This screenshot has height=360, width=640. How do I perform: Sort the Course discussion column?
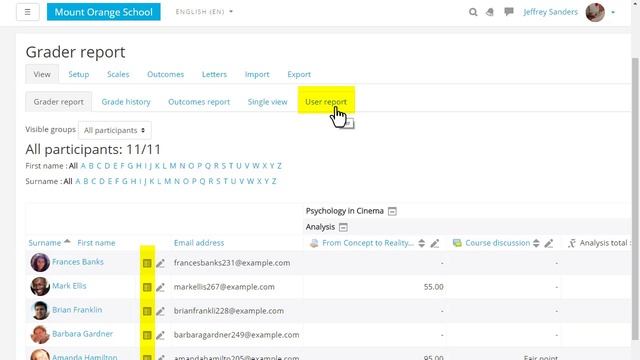pos(536,243)
